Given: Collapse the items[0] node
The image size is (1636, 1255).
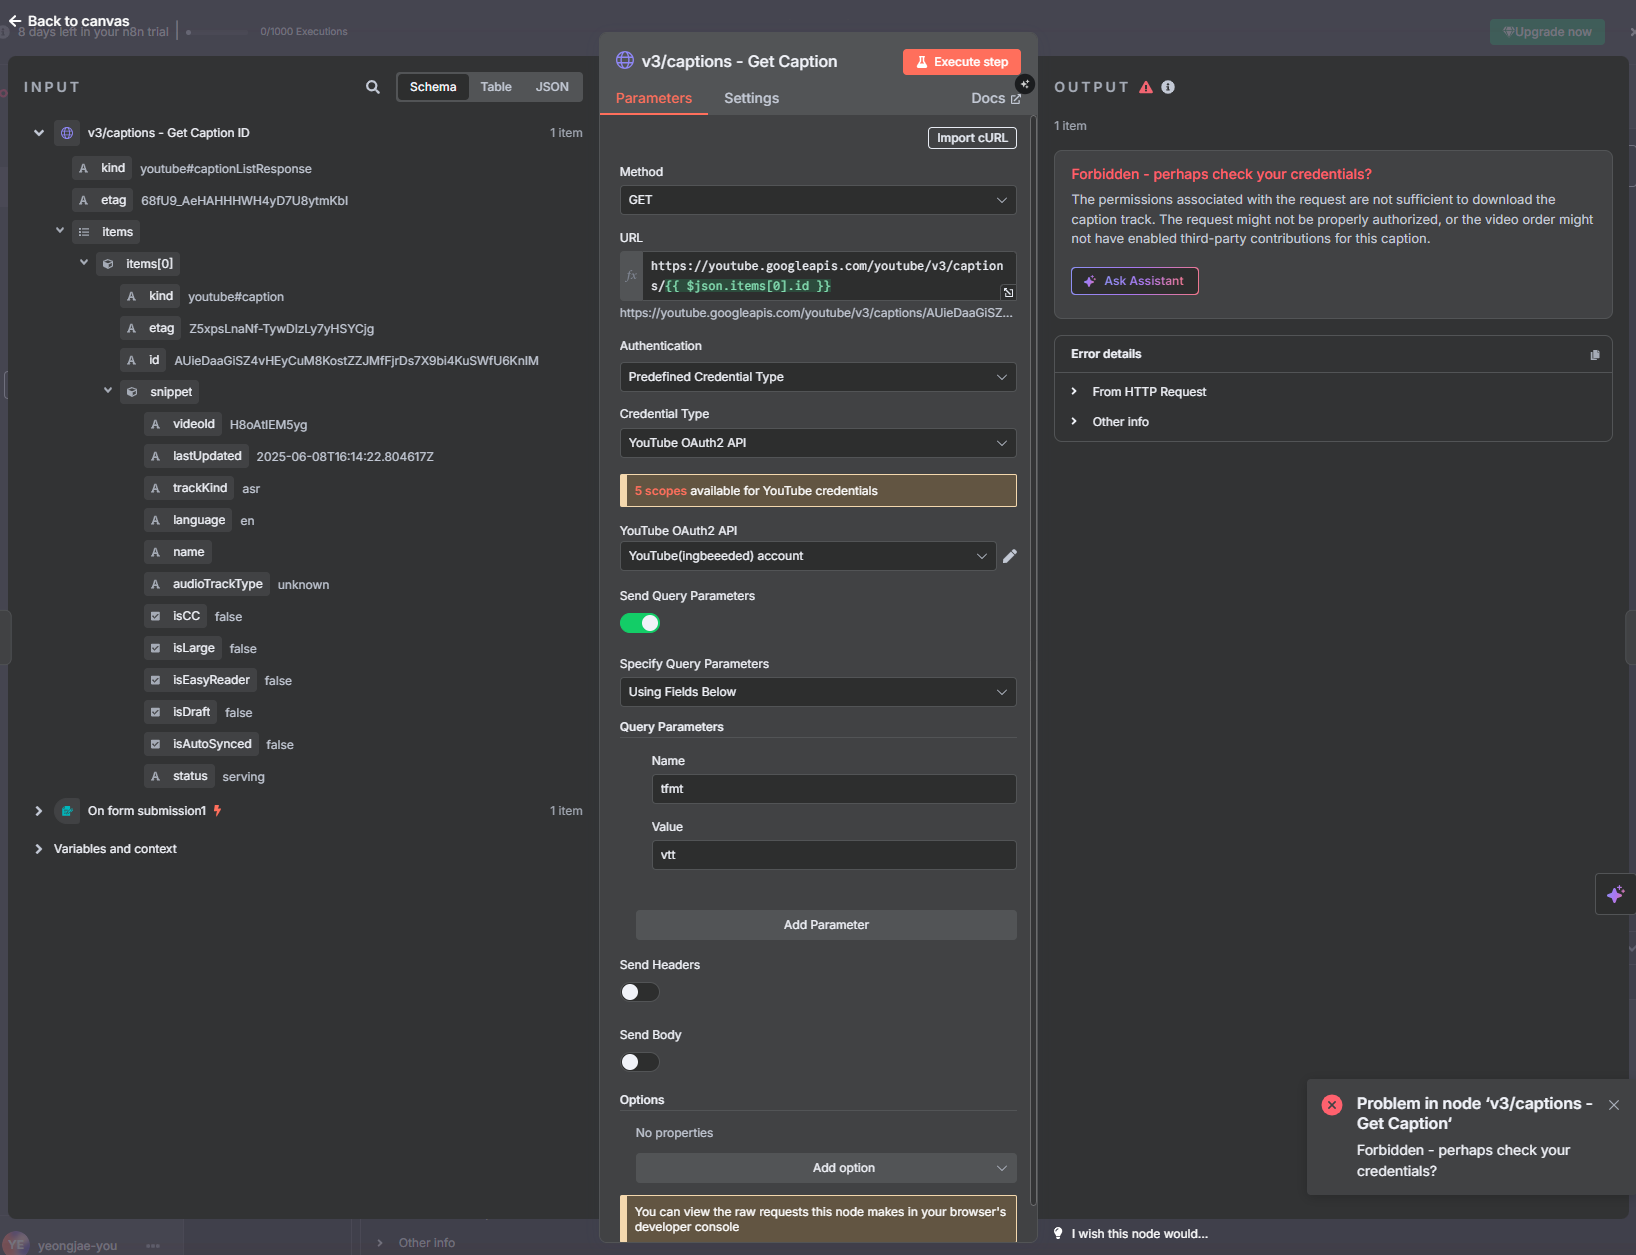Looking at the screenshot, I should point(84,263).
